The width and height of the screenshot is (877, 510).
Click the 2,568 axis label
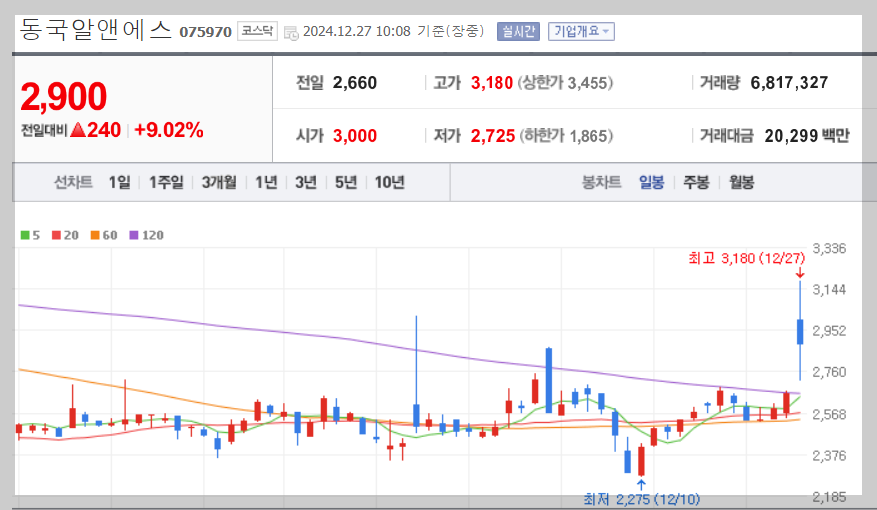coord(829,414)
